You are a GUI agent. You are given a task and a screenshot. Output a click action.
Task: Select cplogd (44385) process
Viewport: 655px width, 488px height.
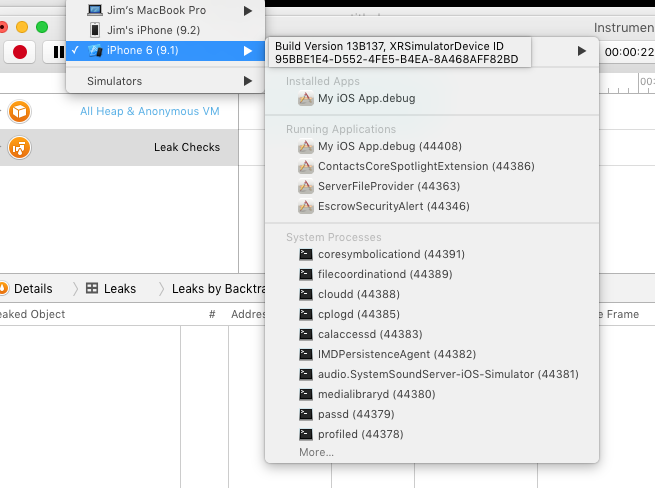point(432,315)
